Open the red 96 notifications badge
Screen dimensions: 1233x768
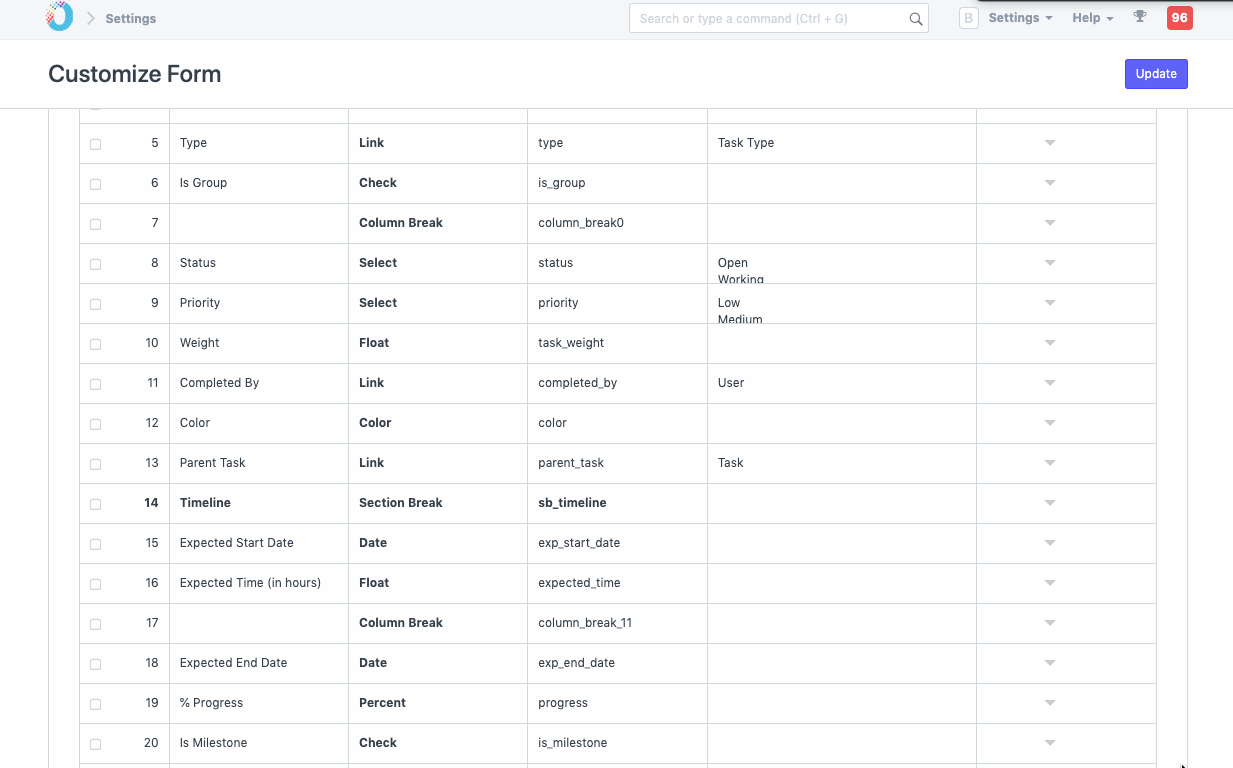pos(1179,18)
